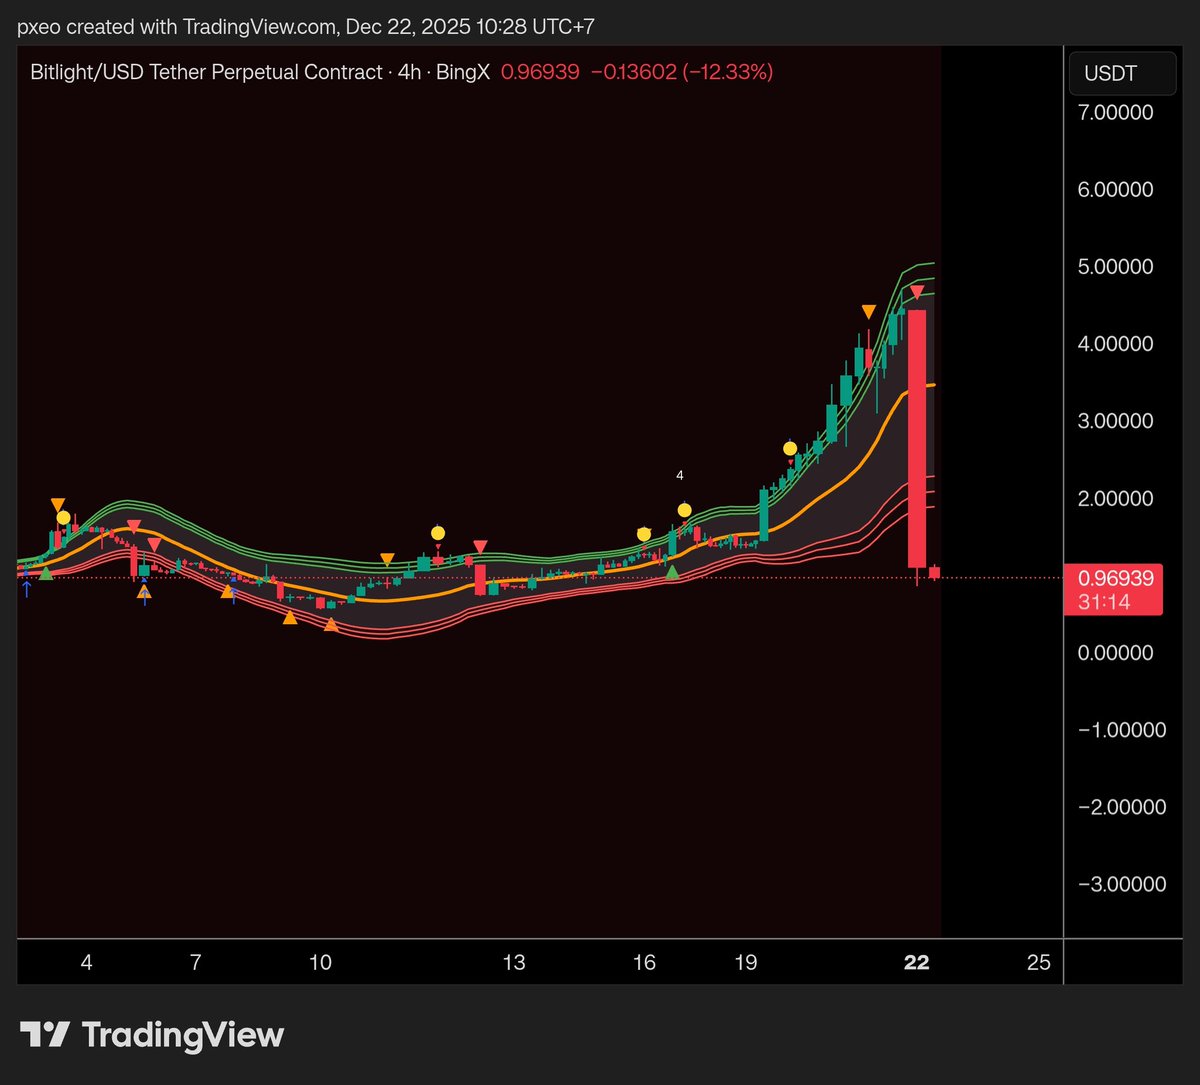Select the yellow circle marker on the steep rally after date 19
The width and height of the screenshot is (1200, 1085).
tap(790, 448)
